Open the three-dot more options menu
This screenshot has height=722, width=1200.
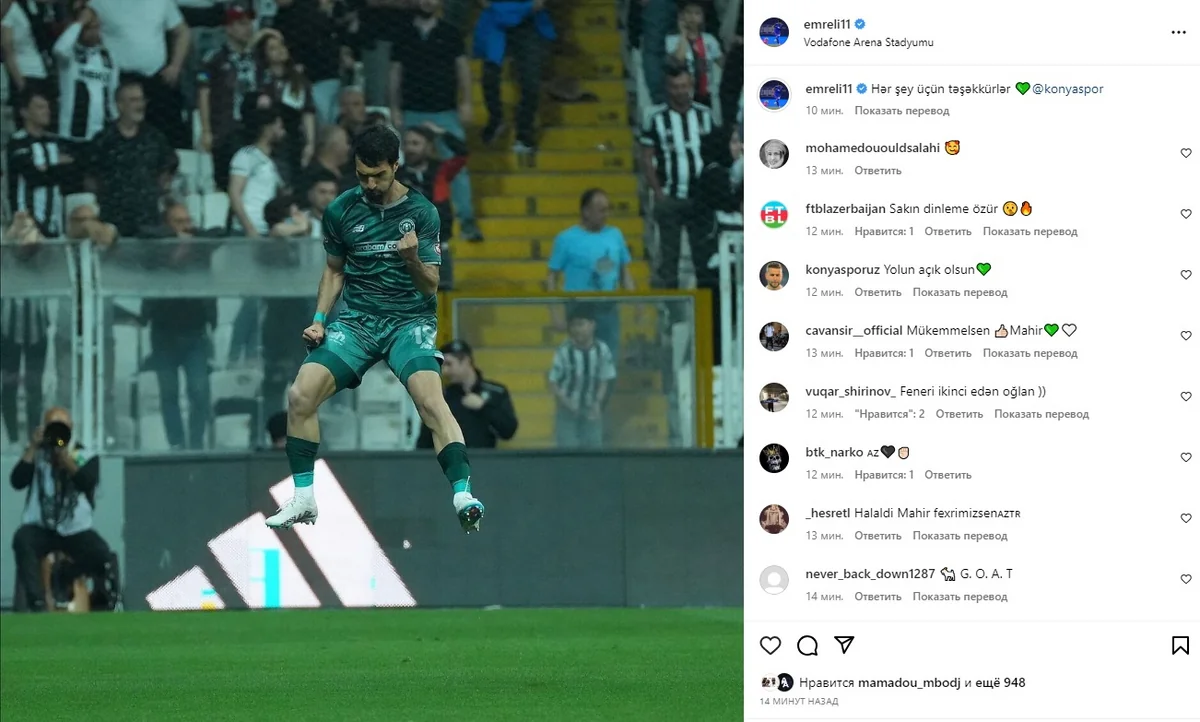[x=1178, y=32]
